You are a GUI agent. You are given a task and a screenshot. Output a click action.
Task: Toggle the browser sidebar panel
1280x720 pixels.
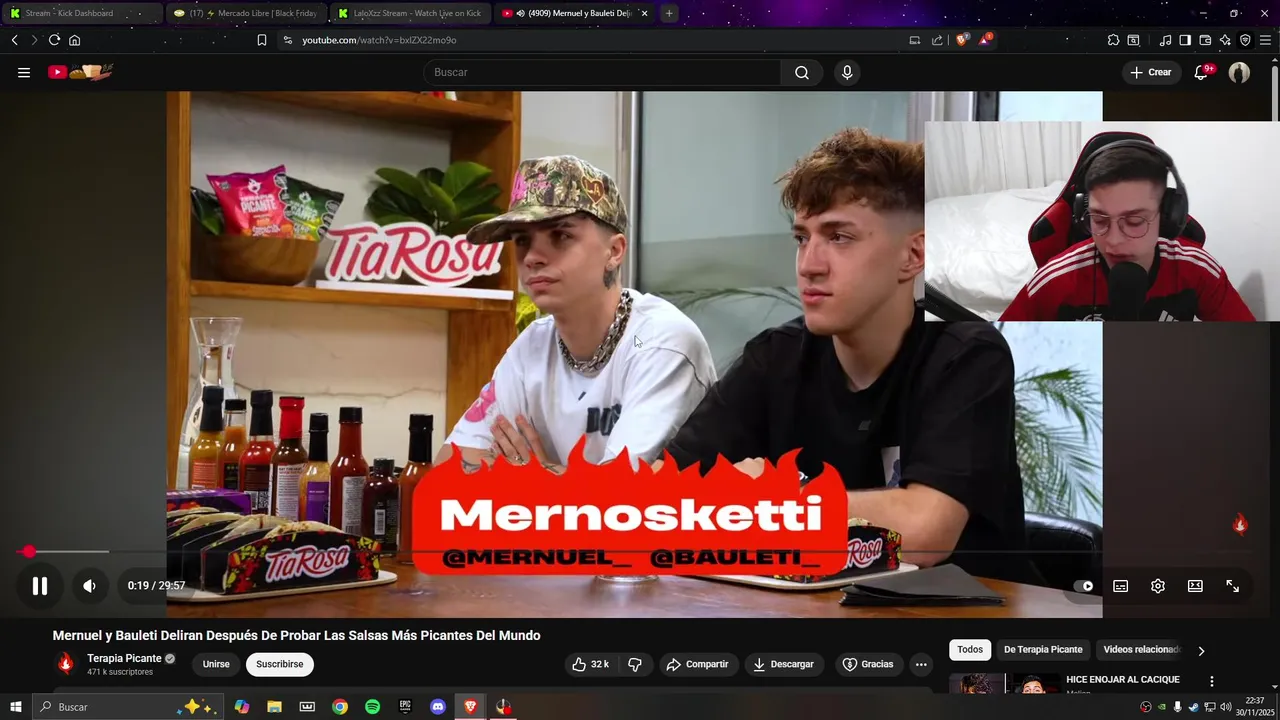point(1185,40)
